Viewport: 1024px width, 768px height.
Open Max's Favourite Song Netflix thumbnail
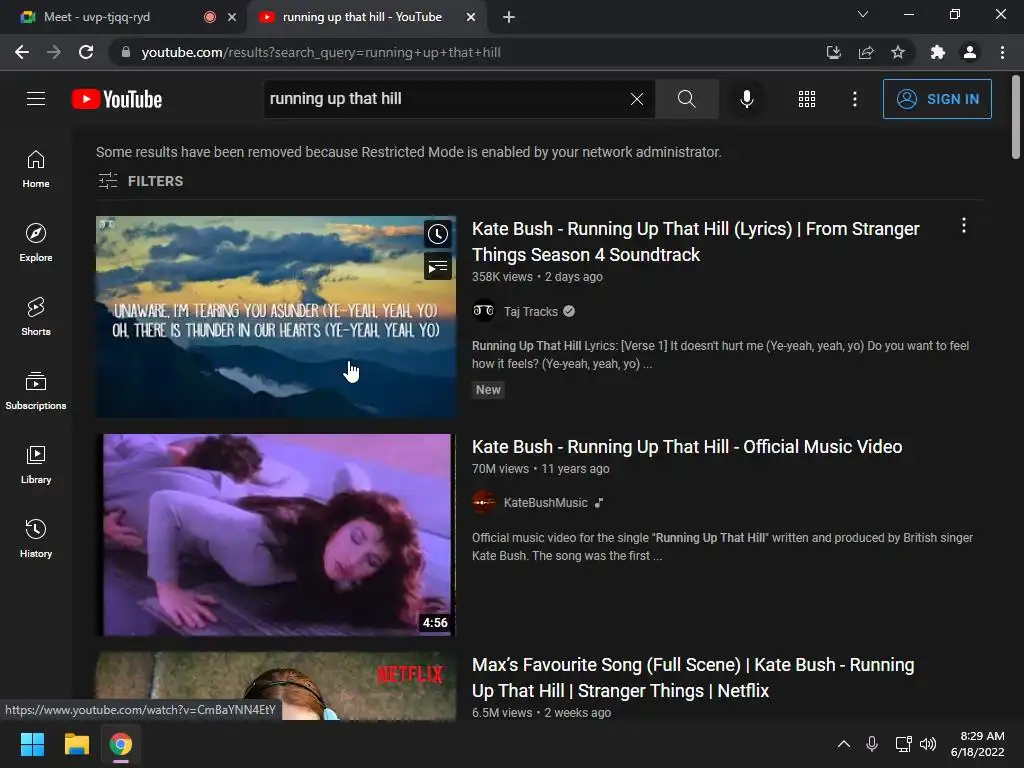pyautogui.click(x=276, y=686)
